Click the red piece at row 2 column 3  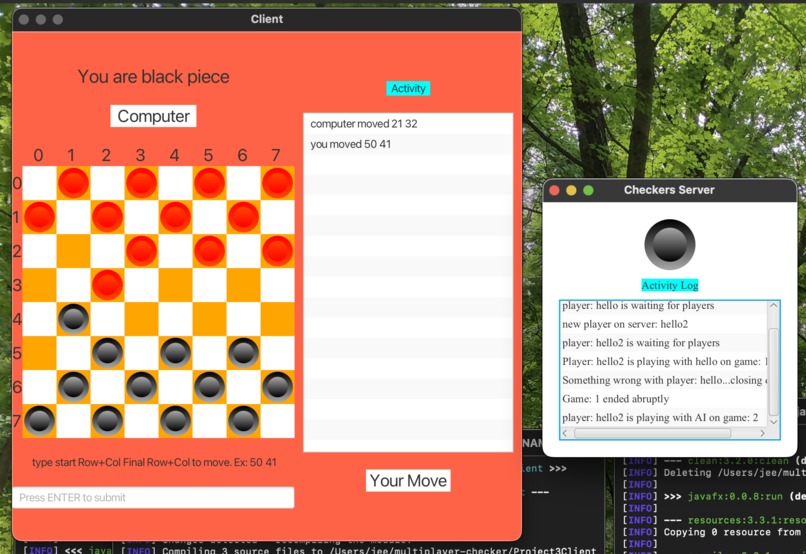point(141,251)
